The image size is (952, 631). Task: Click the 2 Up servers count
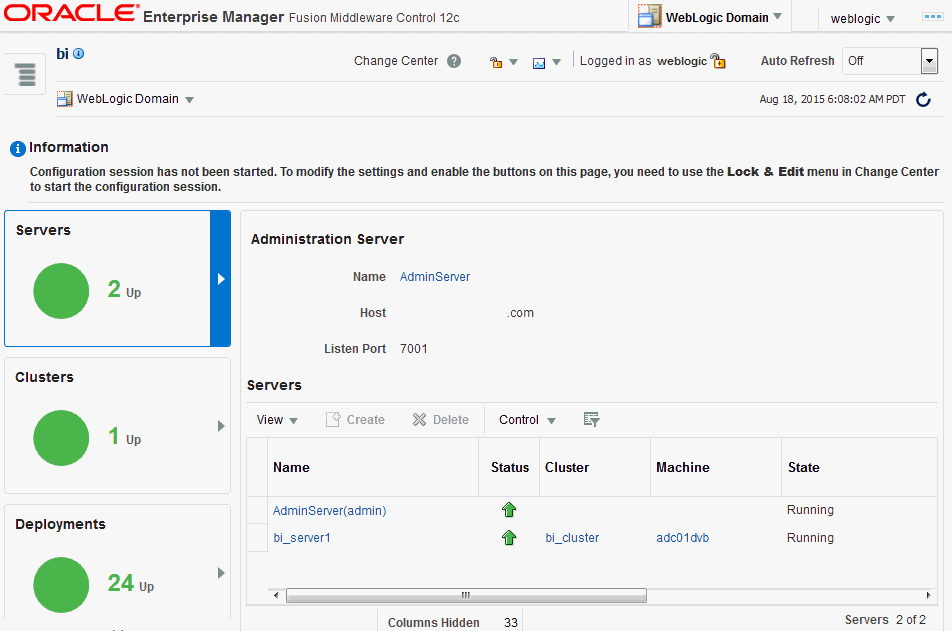click(x=124, y=290)
